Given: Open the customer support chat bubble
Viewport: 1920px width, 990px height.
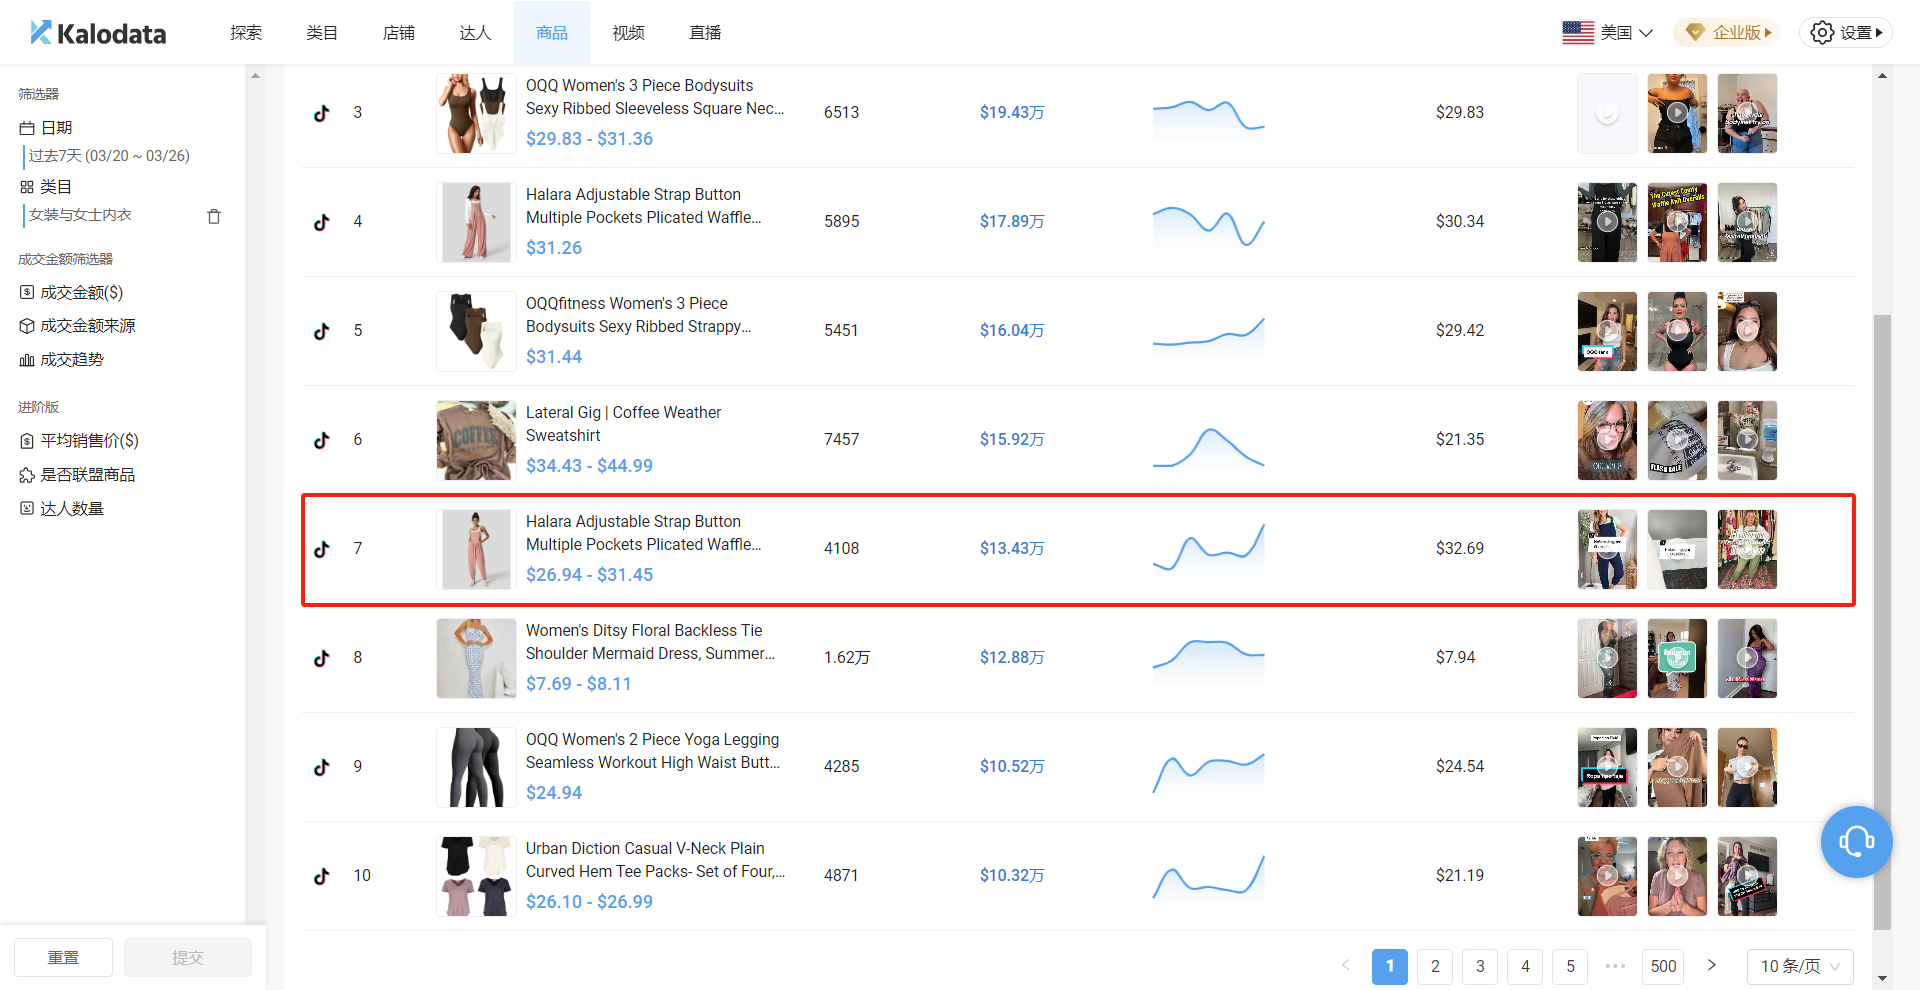Looking at the screenshot, I should tap(1856, 841).
